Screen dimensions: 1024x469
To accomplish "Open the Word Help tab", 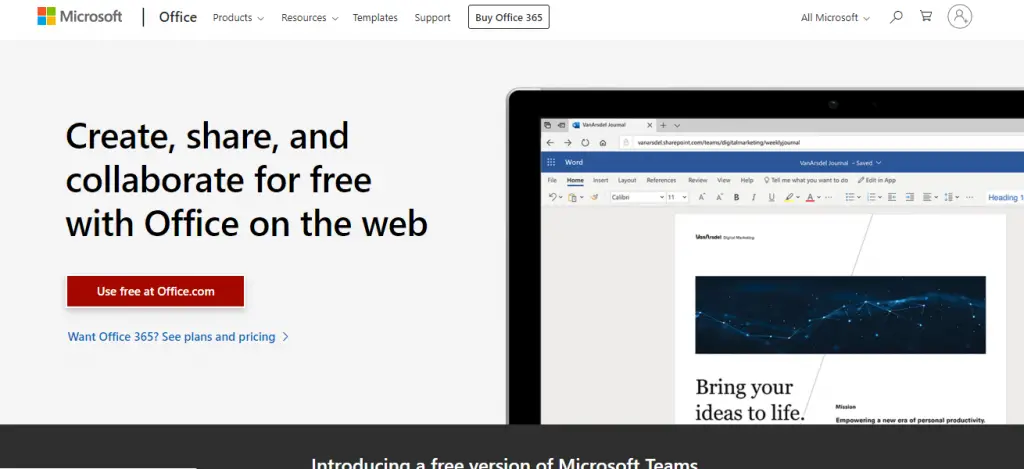I will pyautogui.click(x=747, y=180).
